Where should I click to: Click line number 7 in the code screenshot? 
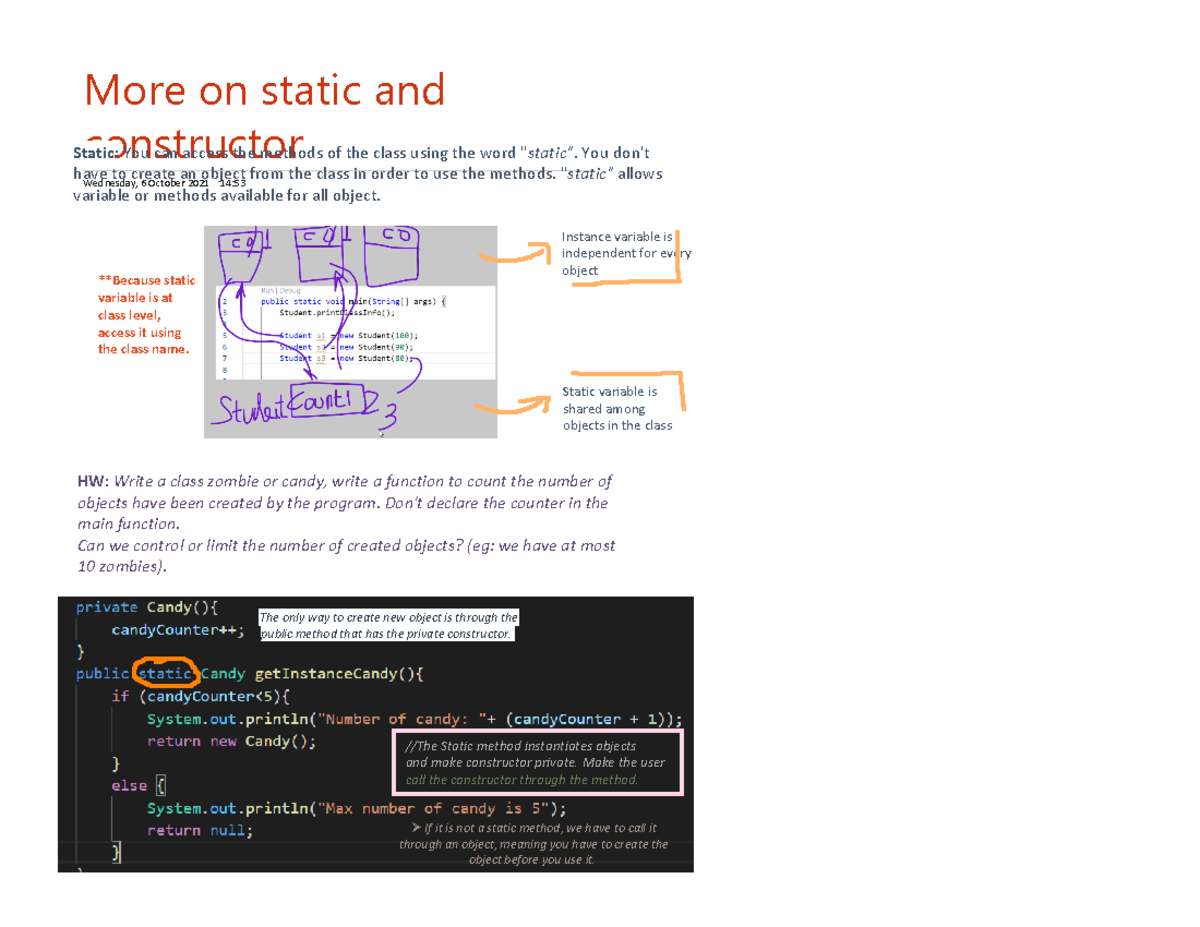pos(225,358)
